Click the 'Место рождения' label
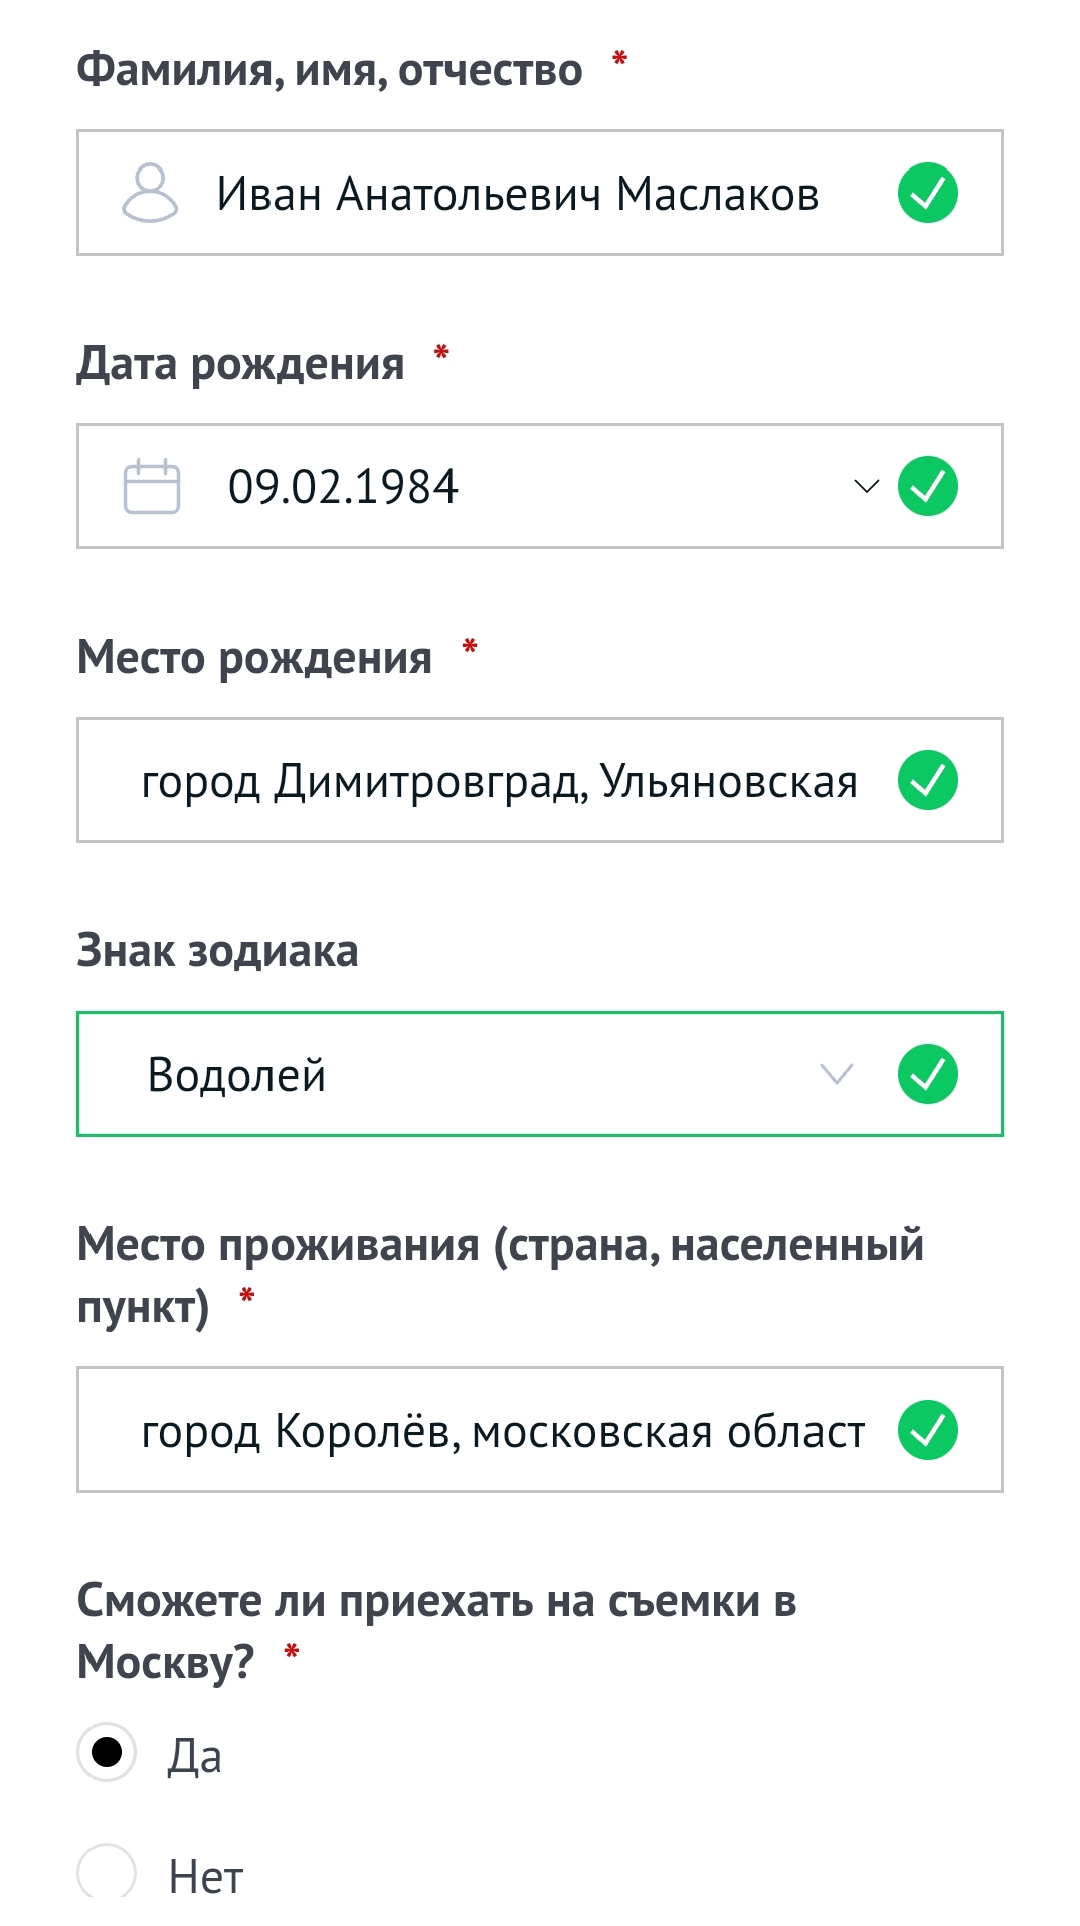The image size is (1080, 1926). 255,658
